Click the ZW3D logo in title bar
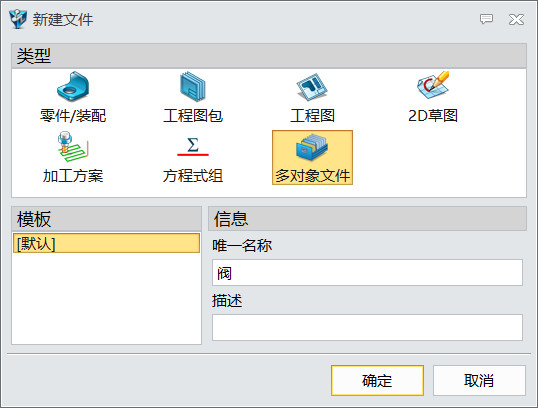Image resolution: width=538 pixels, height=408 pixels. tap(18, 19)
